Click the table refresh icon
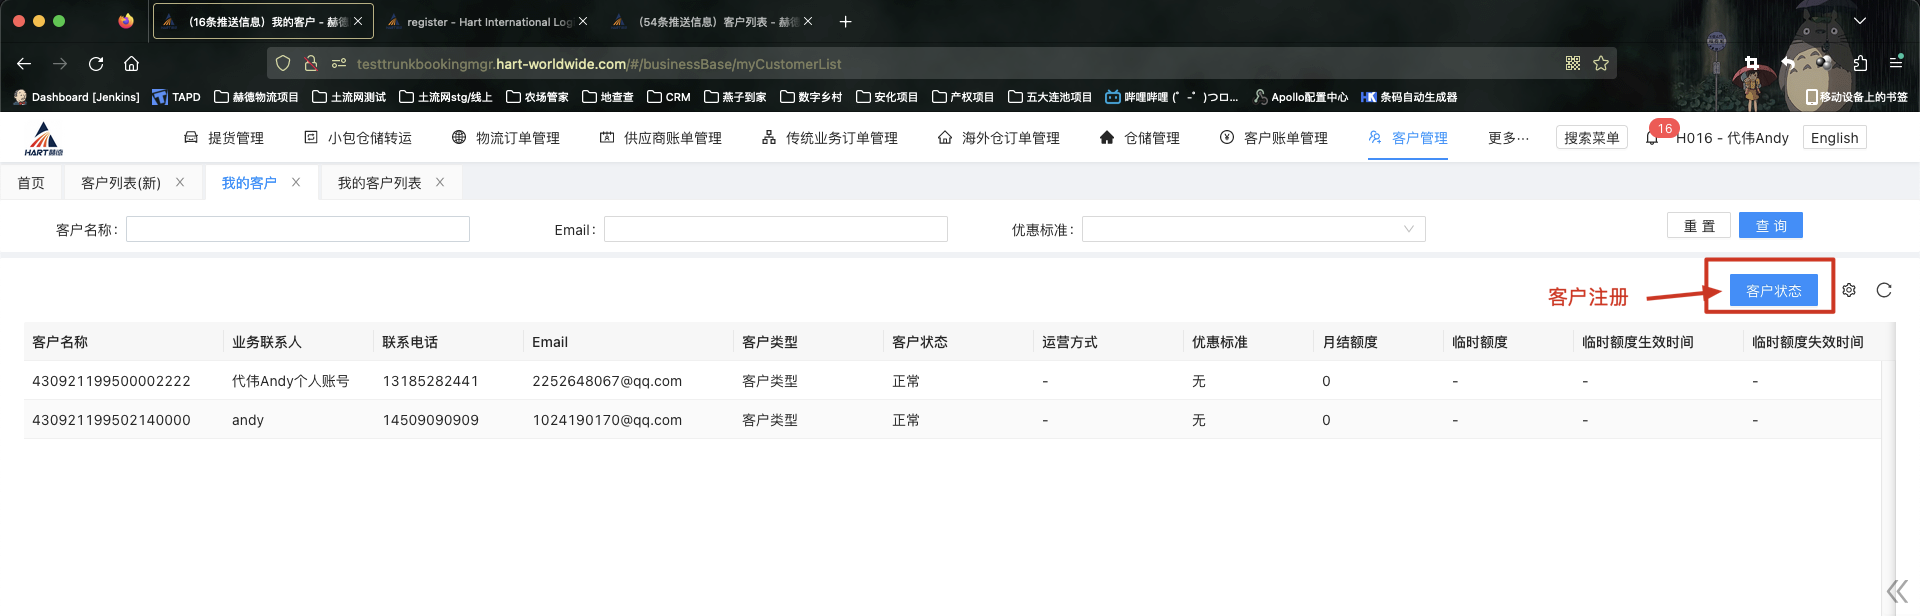Viewport: 1920px width, 616px height. [1884, 290]
